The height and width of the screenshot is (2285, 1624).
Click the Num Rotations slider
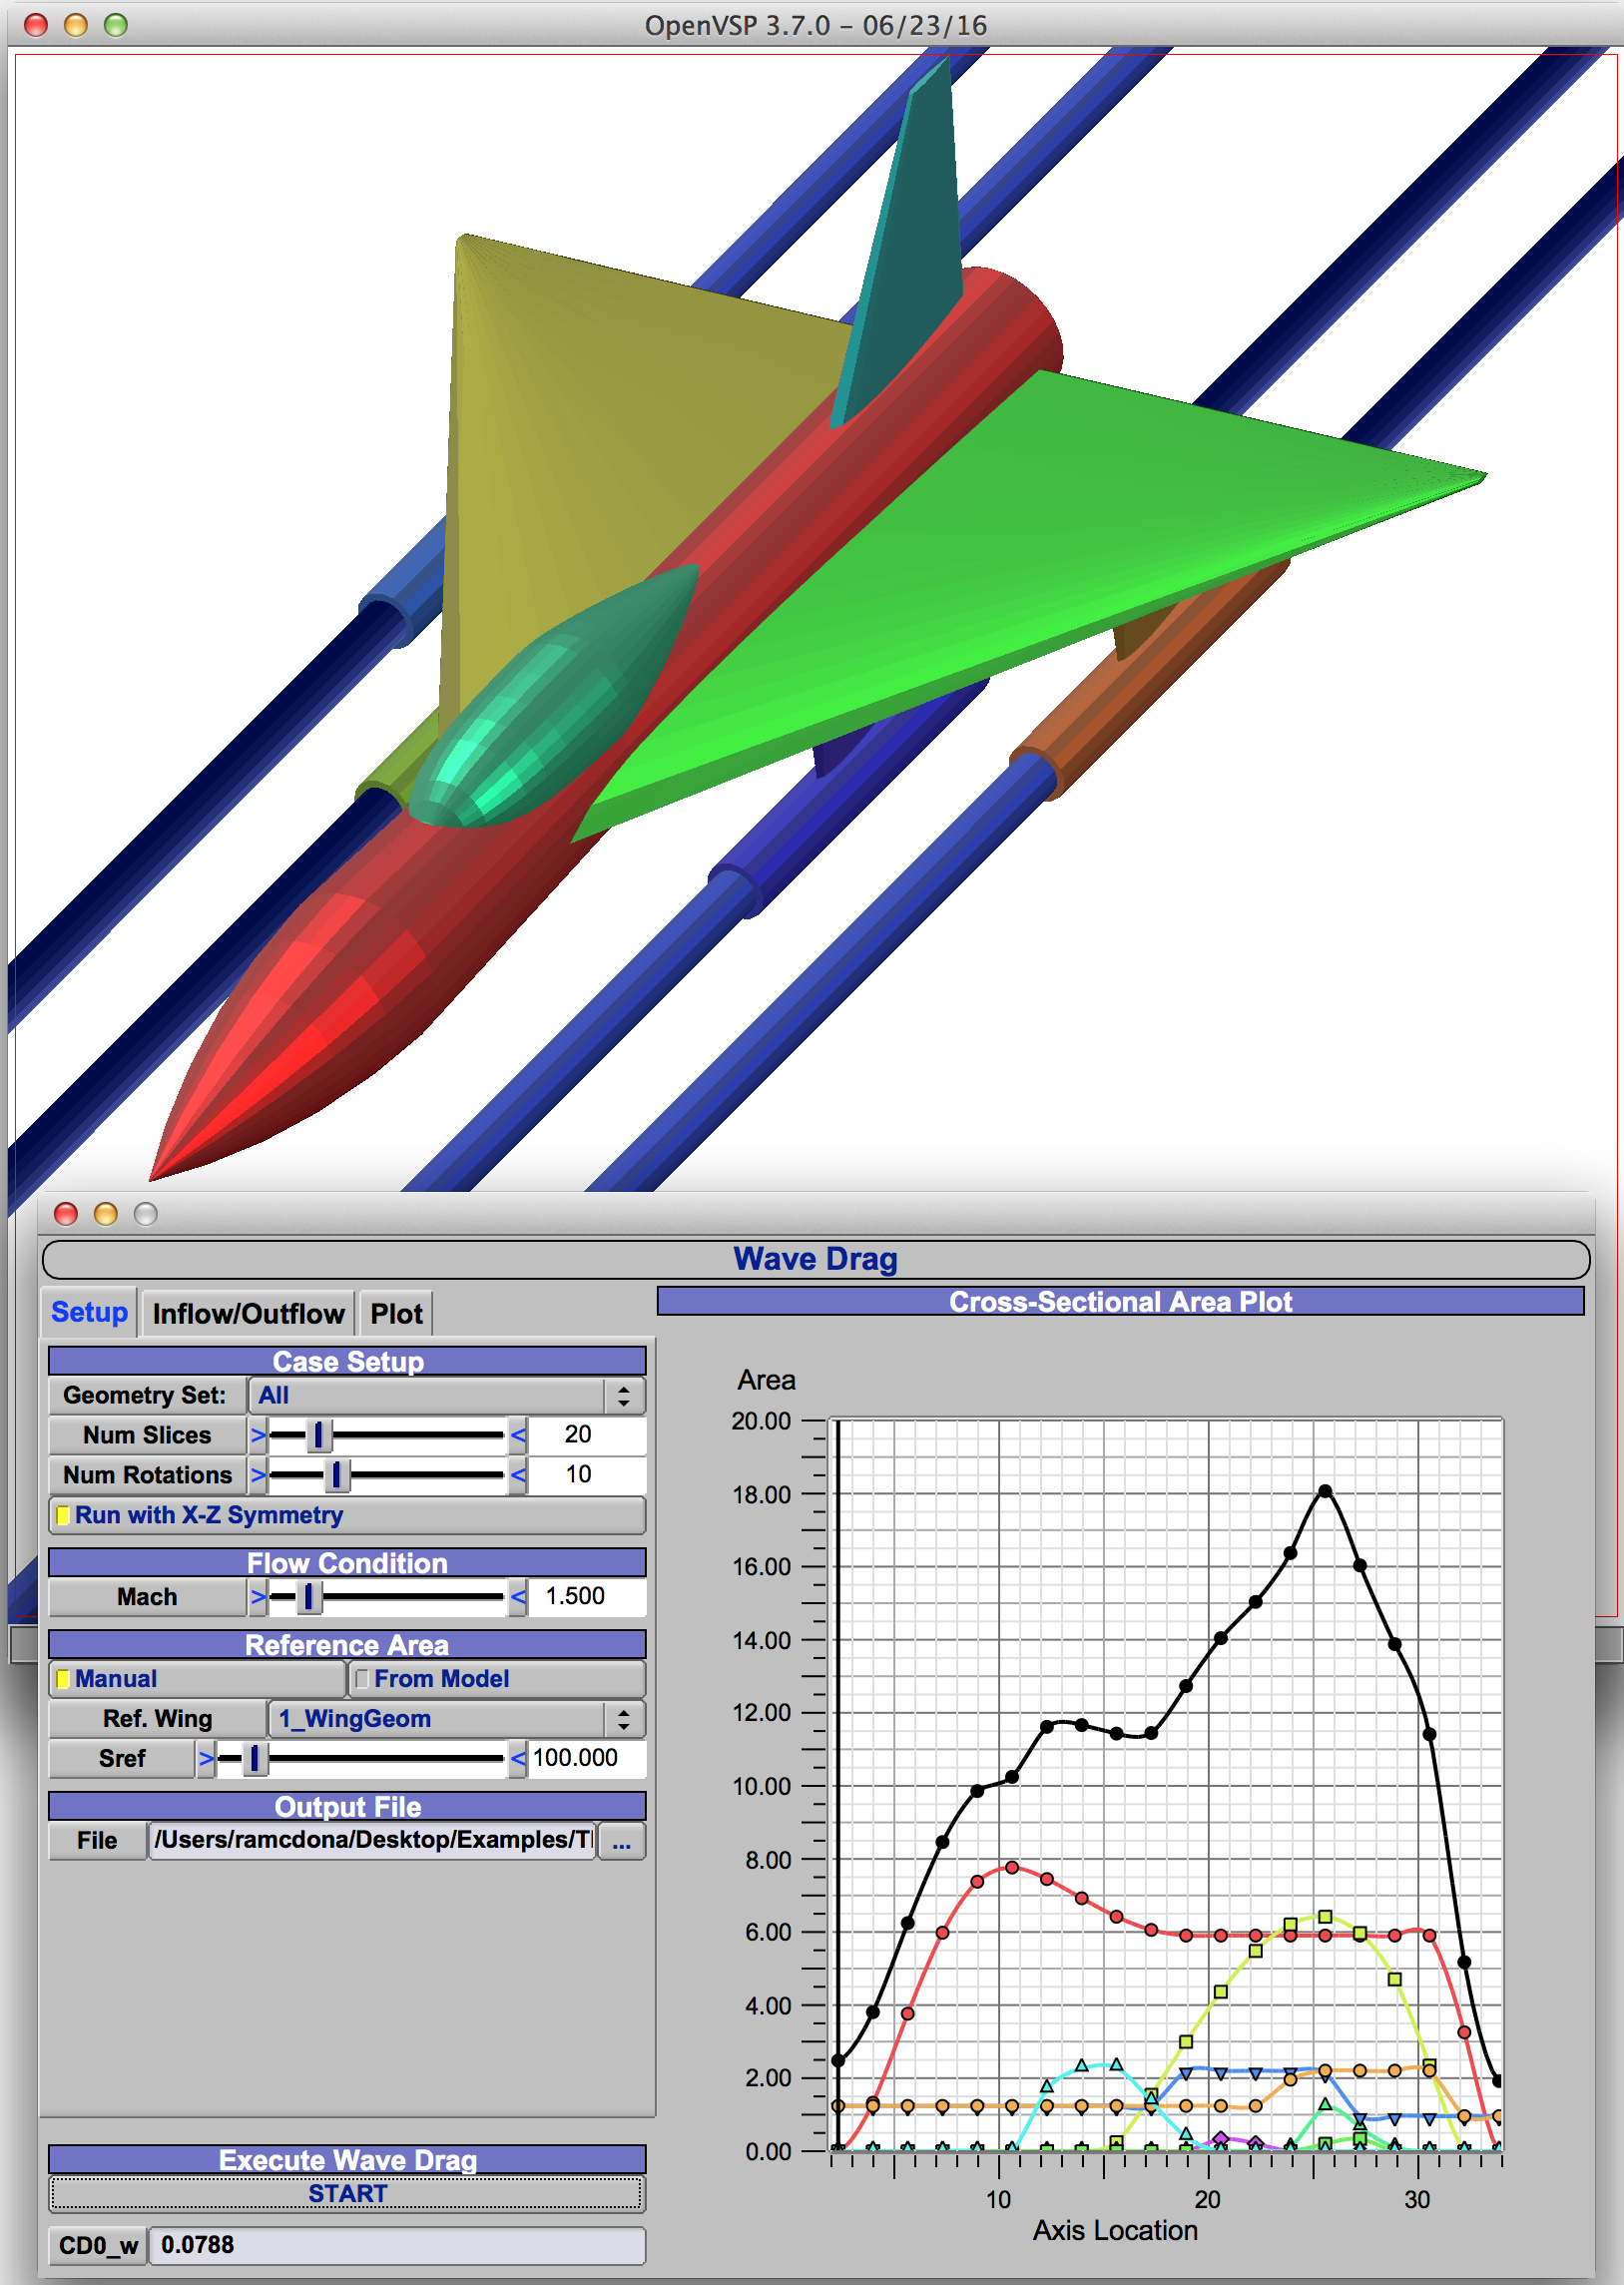387,1475
